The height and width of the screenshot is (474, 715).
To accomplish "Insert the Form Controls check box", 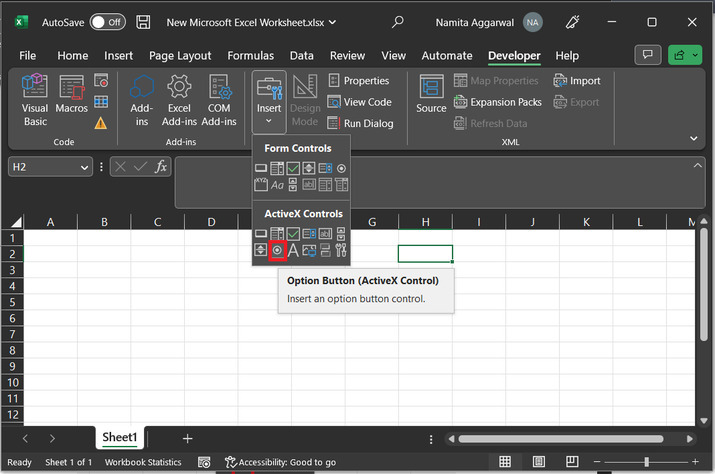I will tap(293, 169).
